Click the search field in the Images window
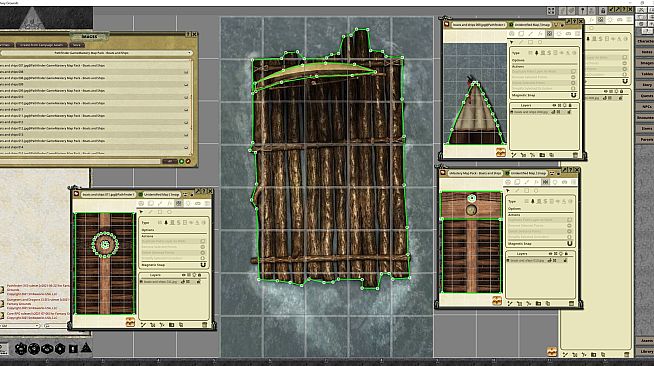Viewport: 654px width, 366px height. click(80, 161)
